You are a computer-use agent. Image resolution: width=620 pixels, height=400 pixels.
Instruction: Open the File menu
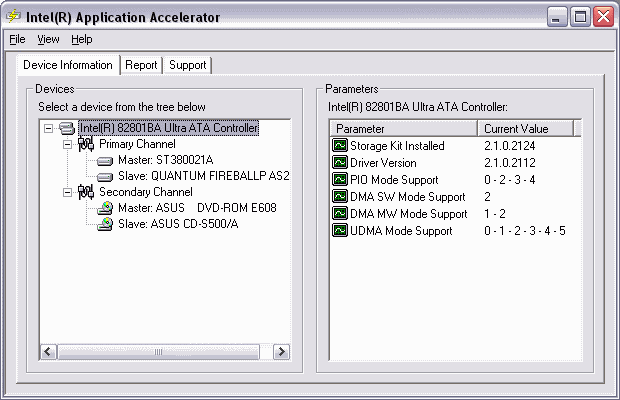click(17, 39)
